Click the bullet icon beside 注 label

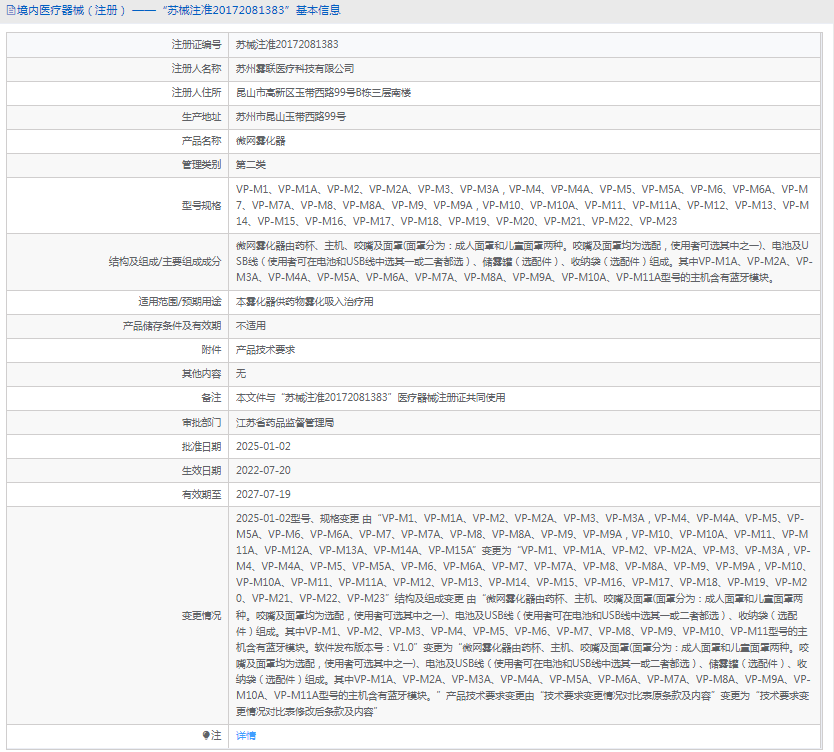(x=206, y=736)
